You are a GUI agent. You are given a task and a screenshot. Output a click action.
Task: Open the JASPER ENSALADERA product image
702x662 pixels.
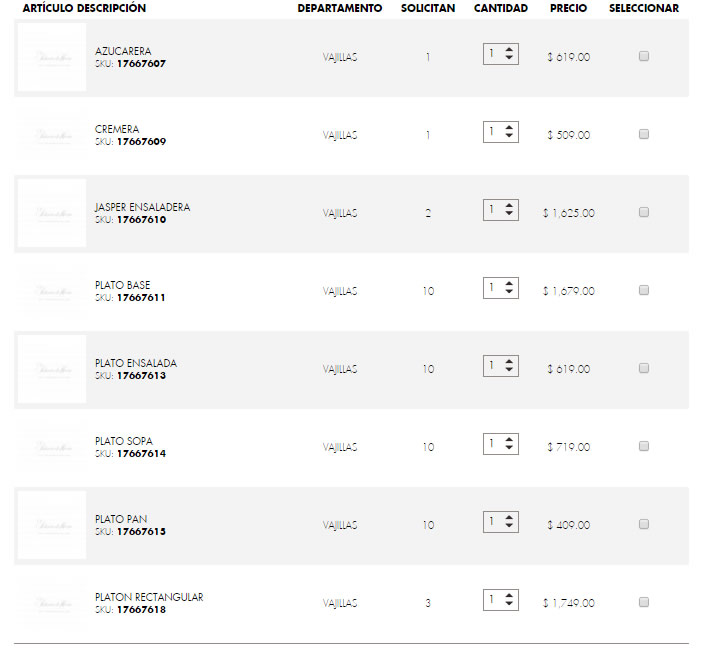[x=52, y=213]
